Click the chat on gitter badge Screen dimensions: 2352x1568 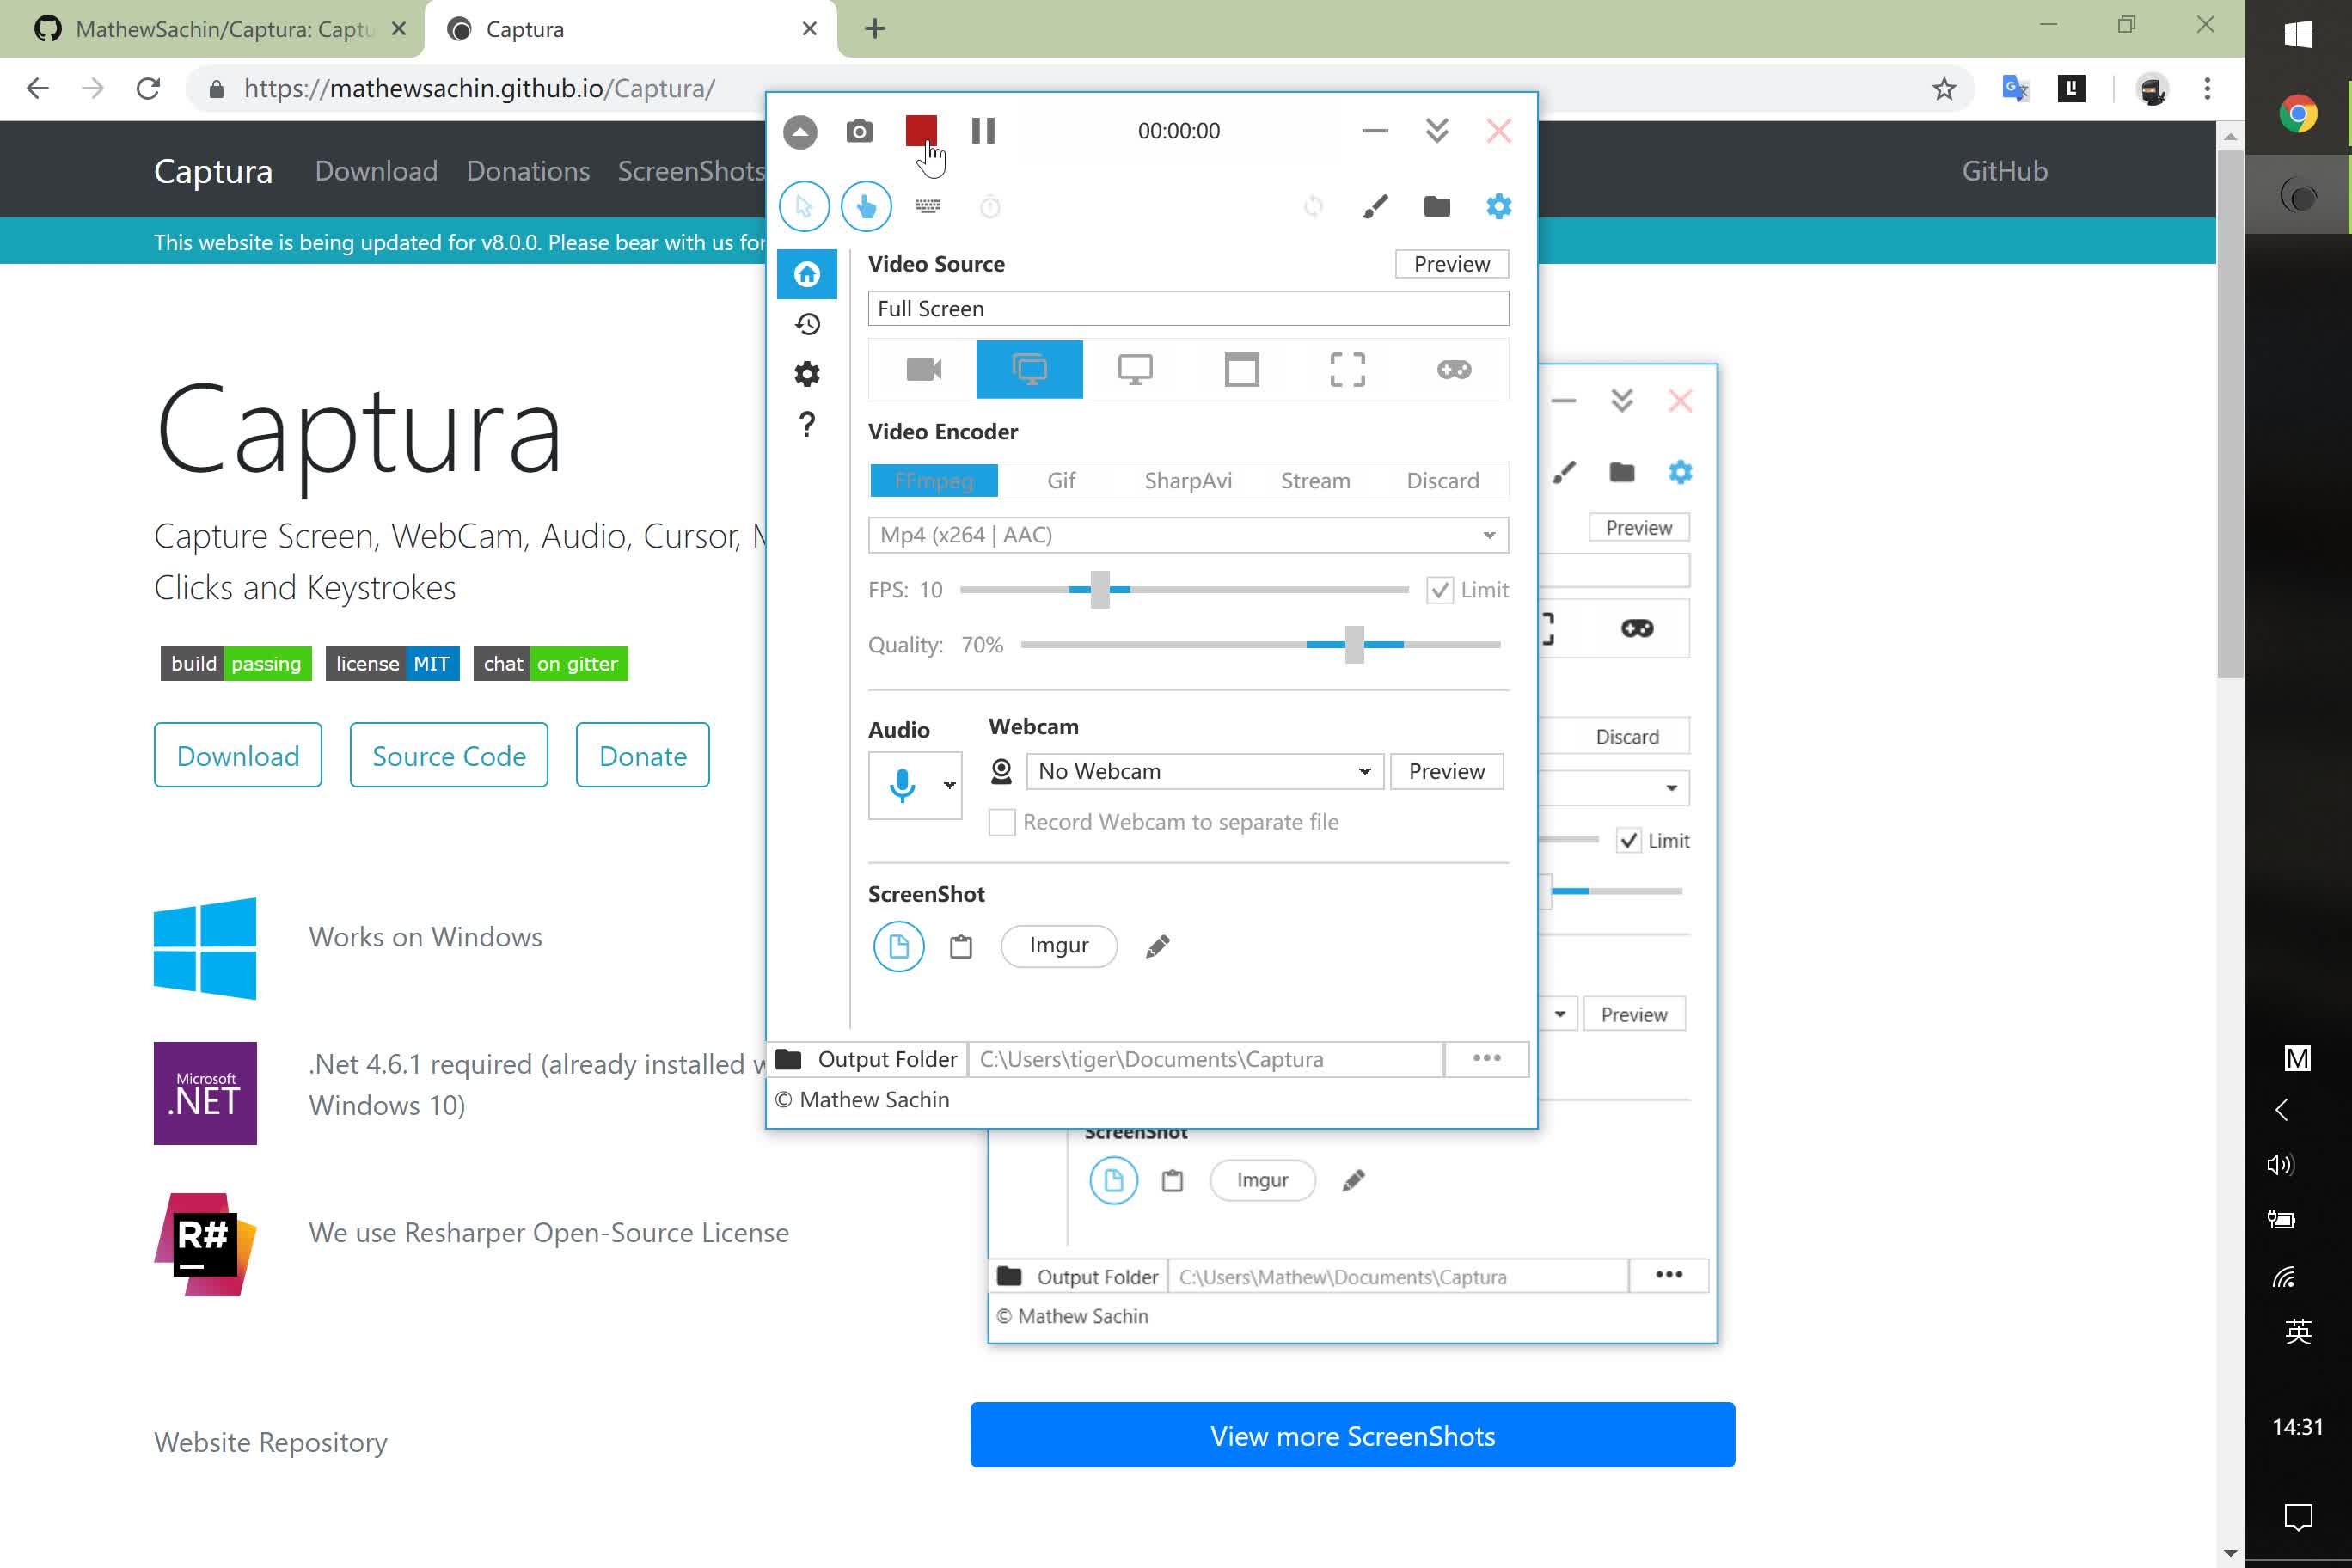(x=551, y=664)
